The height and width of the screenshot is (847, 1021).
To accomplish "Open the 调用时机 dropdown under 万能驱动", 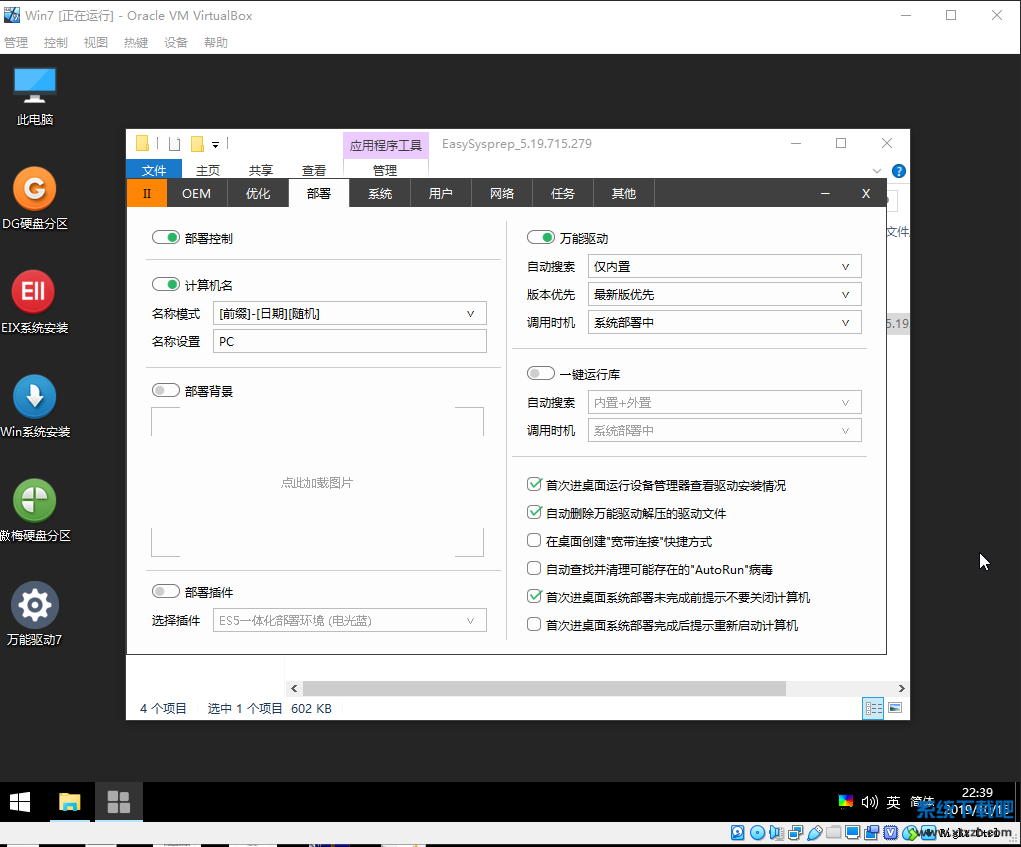I will [725, 323].
